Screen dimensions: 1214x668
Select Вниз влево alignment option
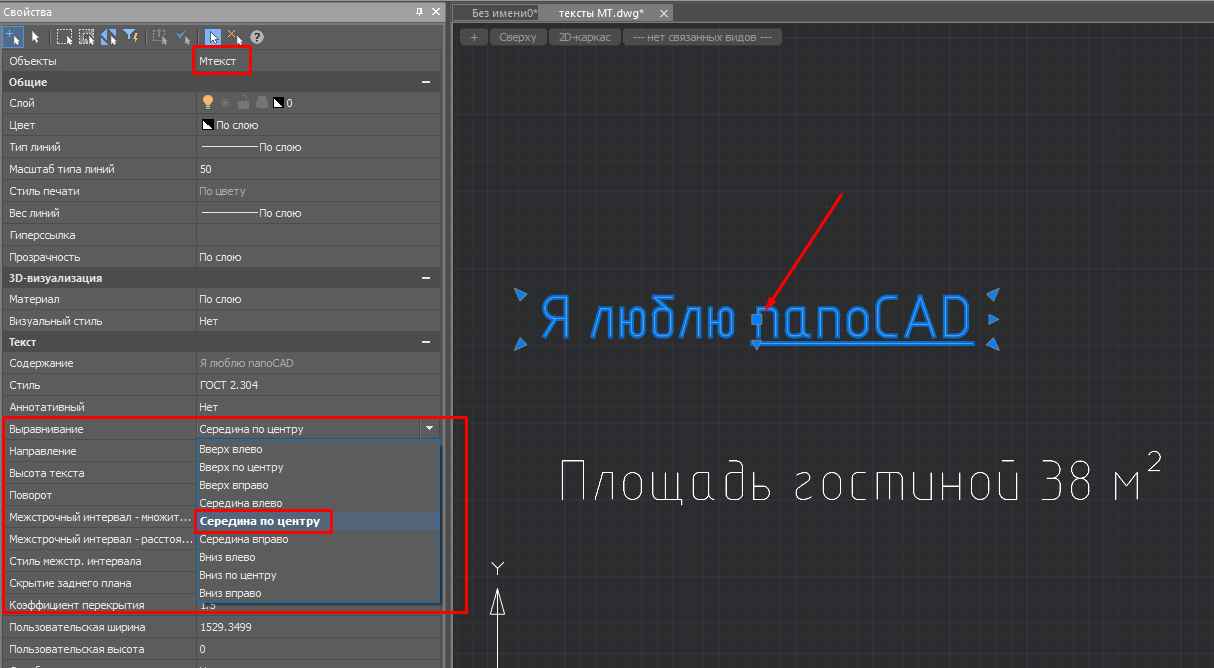coord(227,557)
